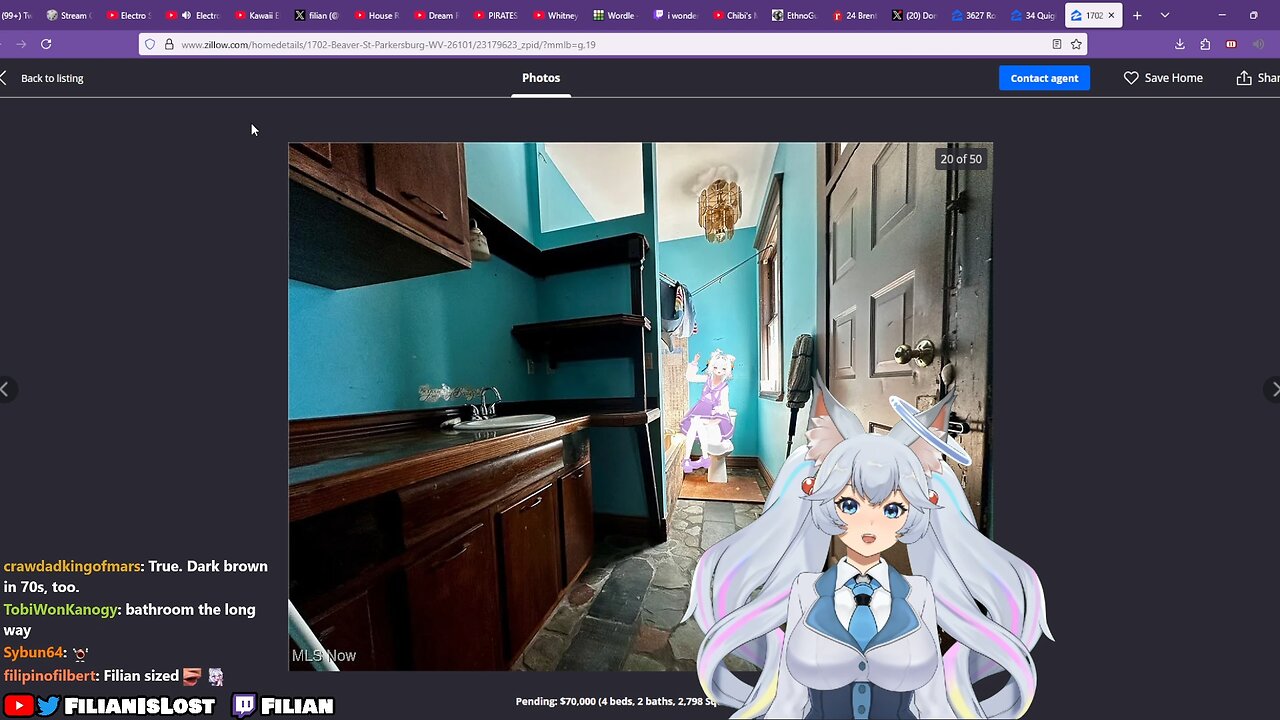Click the Twitch logo next to Filian
The height and width of the screenshot is (720, 1280).
point(244,705)
